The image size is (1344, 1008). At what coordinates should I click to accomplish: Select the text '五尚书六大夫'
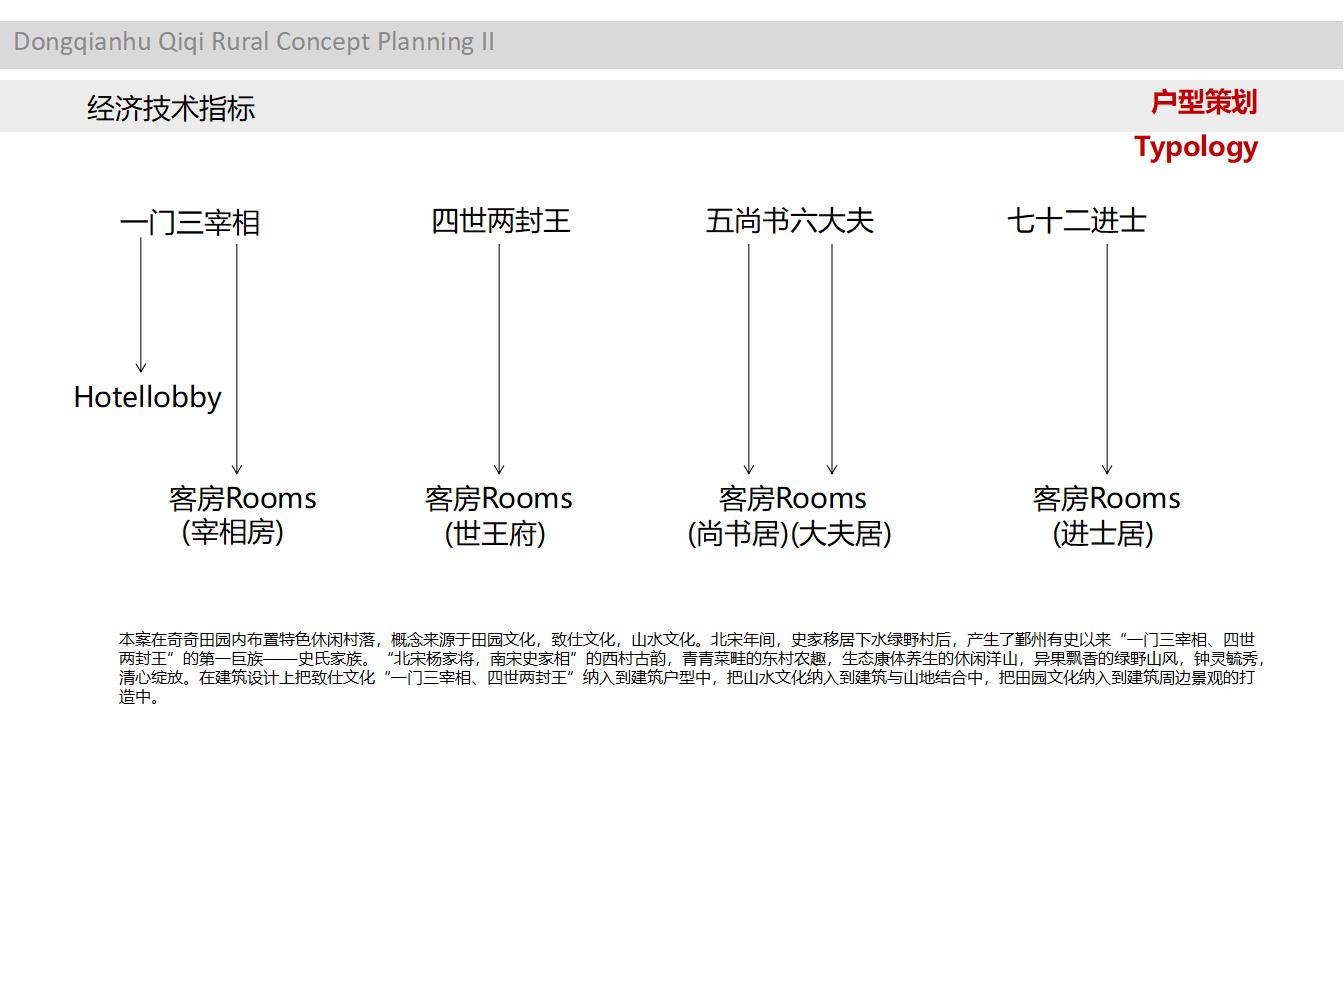pyautogui.click(x=790, y=221)
